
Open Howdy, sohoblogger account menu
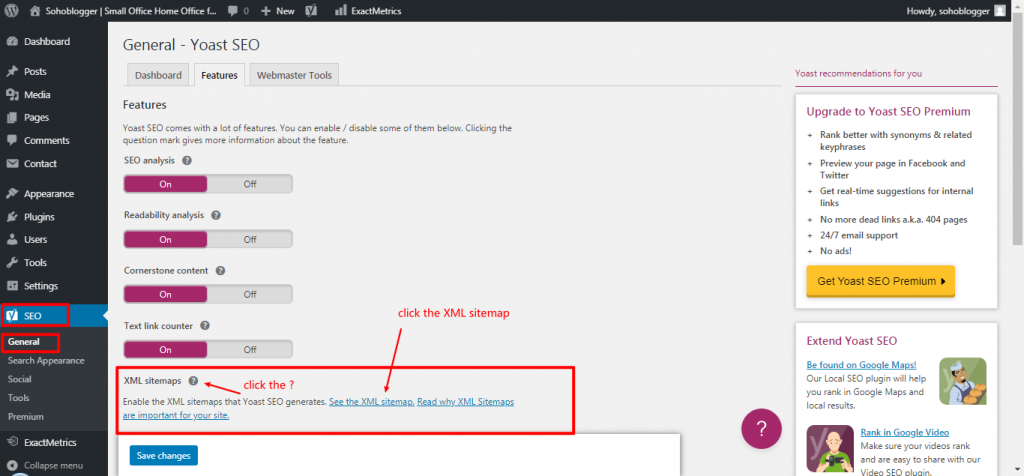pos(956,11)
